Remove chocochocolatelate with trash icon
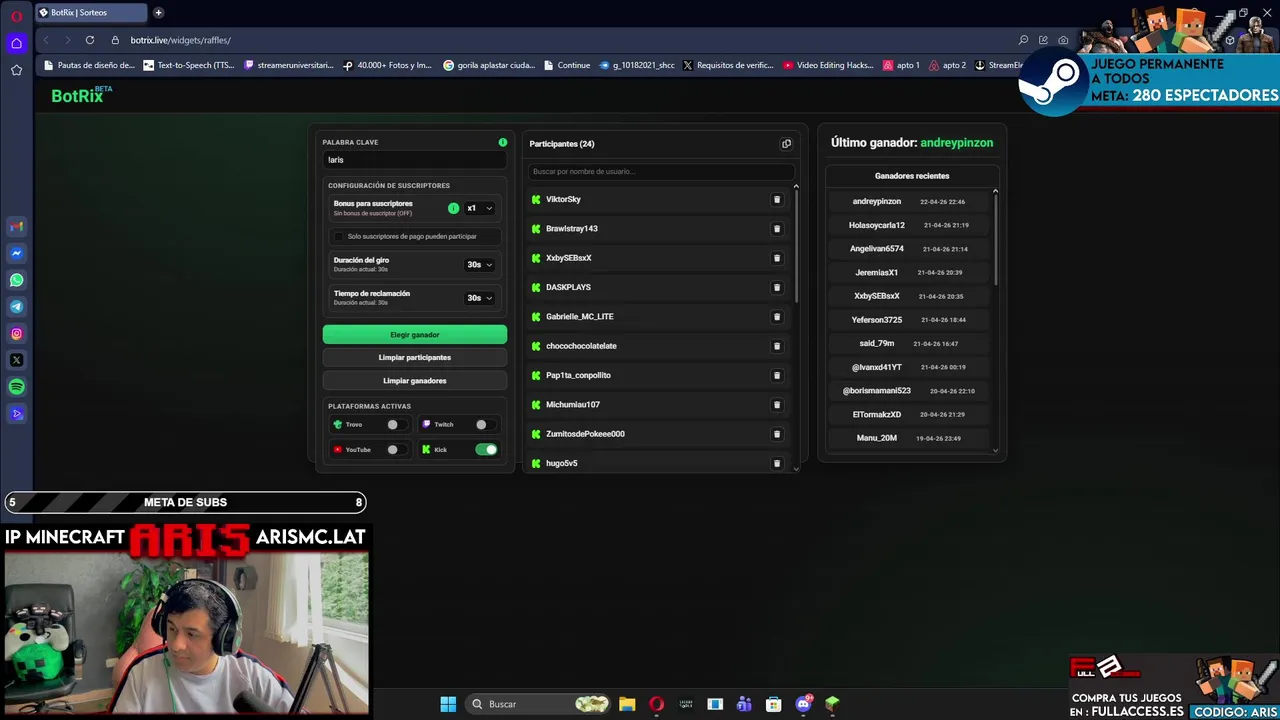Viewport: 1280px width, 720px height. (x=777, y=346)
